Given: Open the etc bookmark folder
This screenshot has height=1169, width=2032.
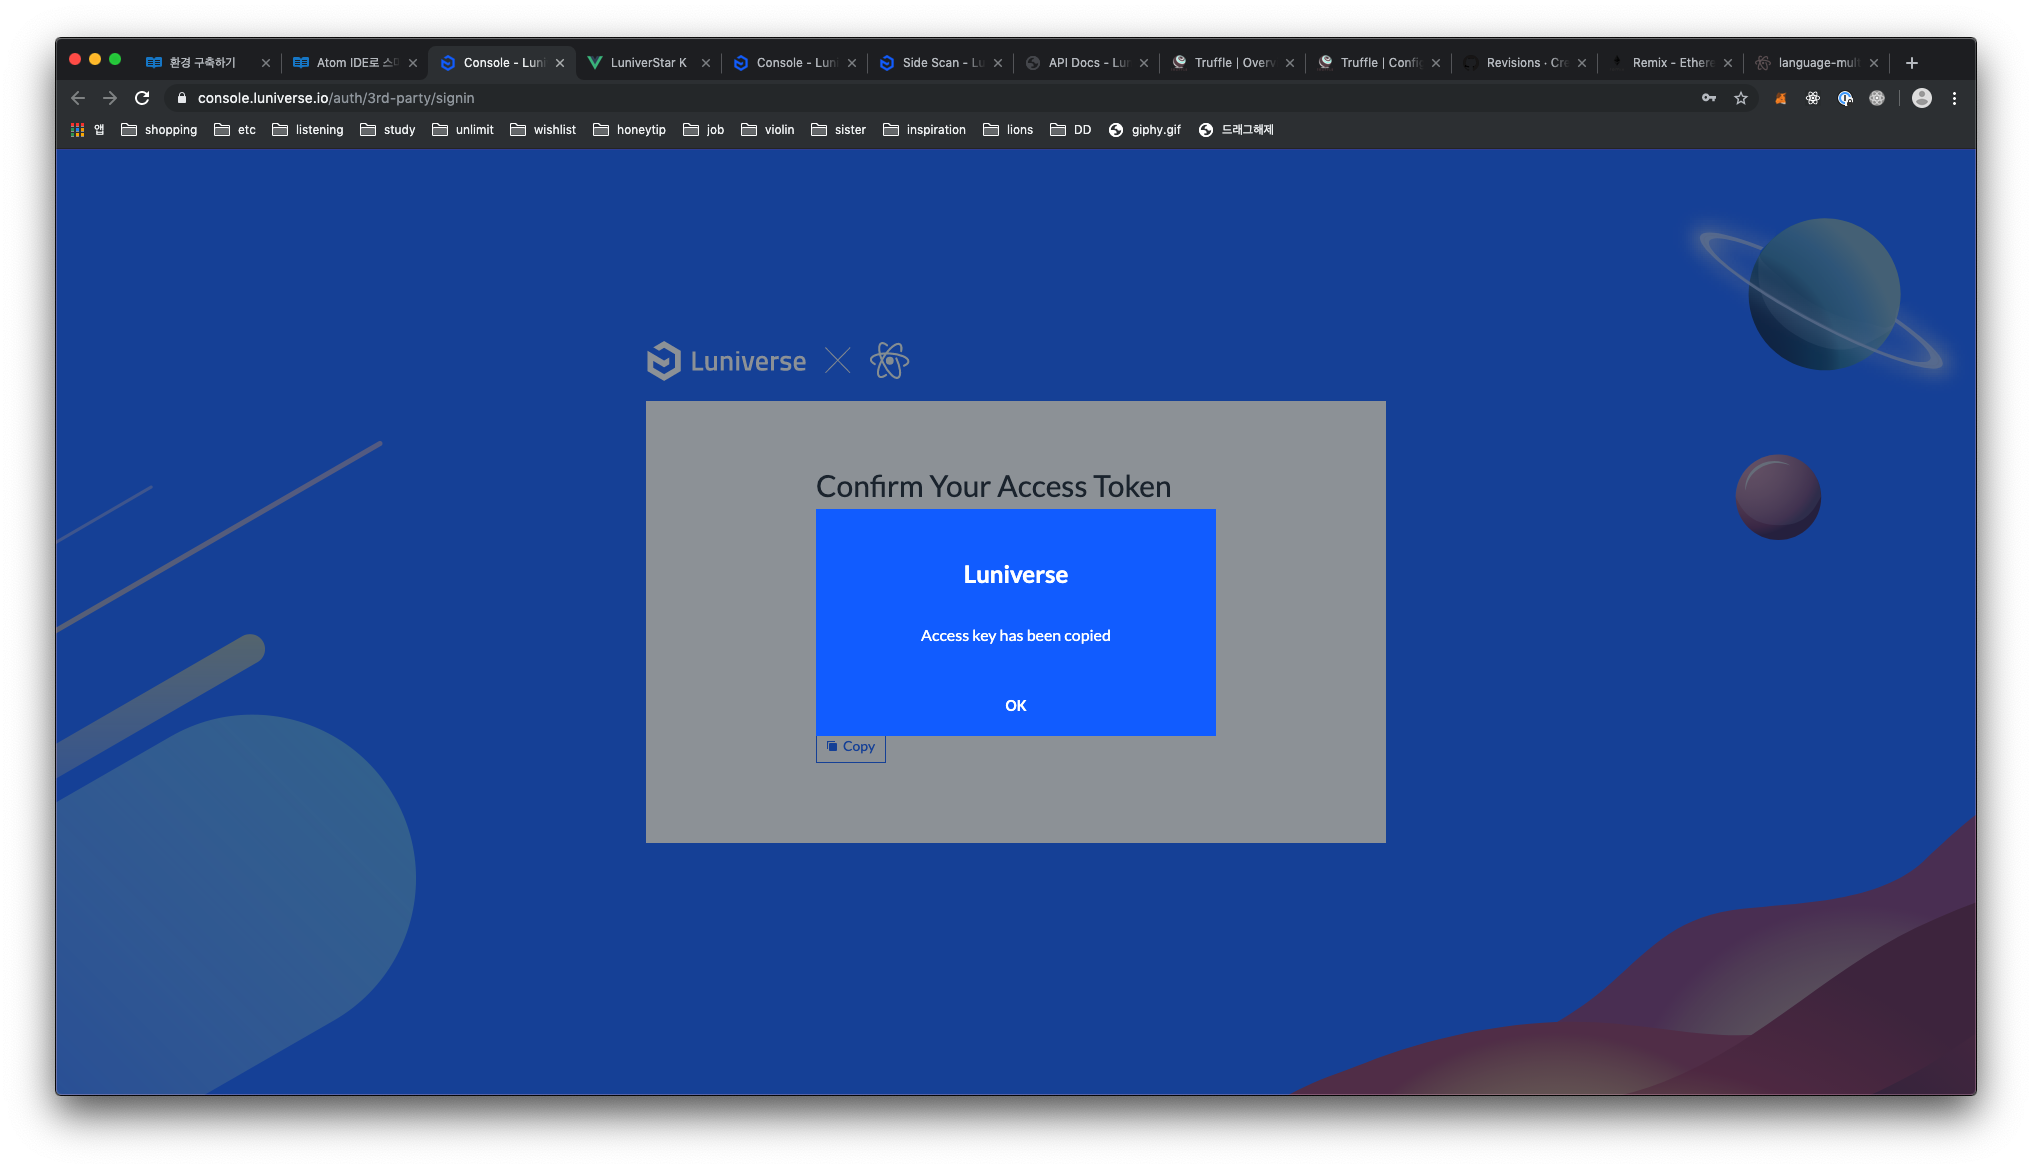Looking at the screenshot, I should click(235, 130).
